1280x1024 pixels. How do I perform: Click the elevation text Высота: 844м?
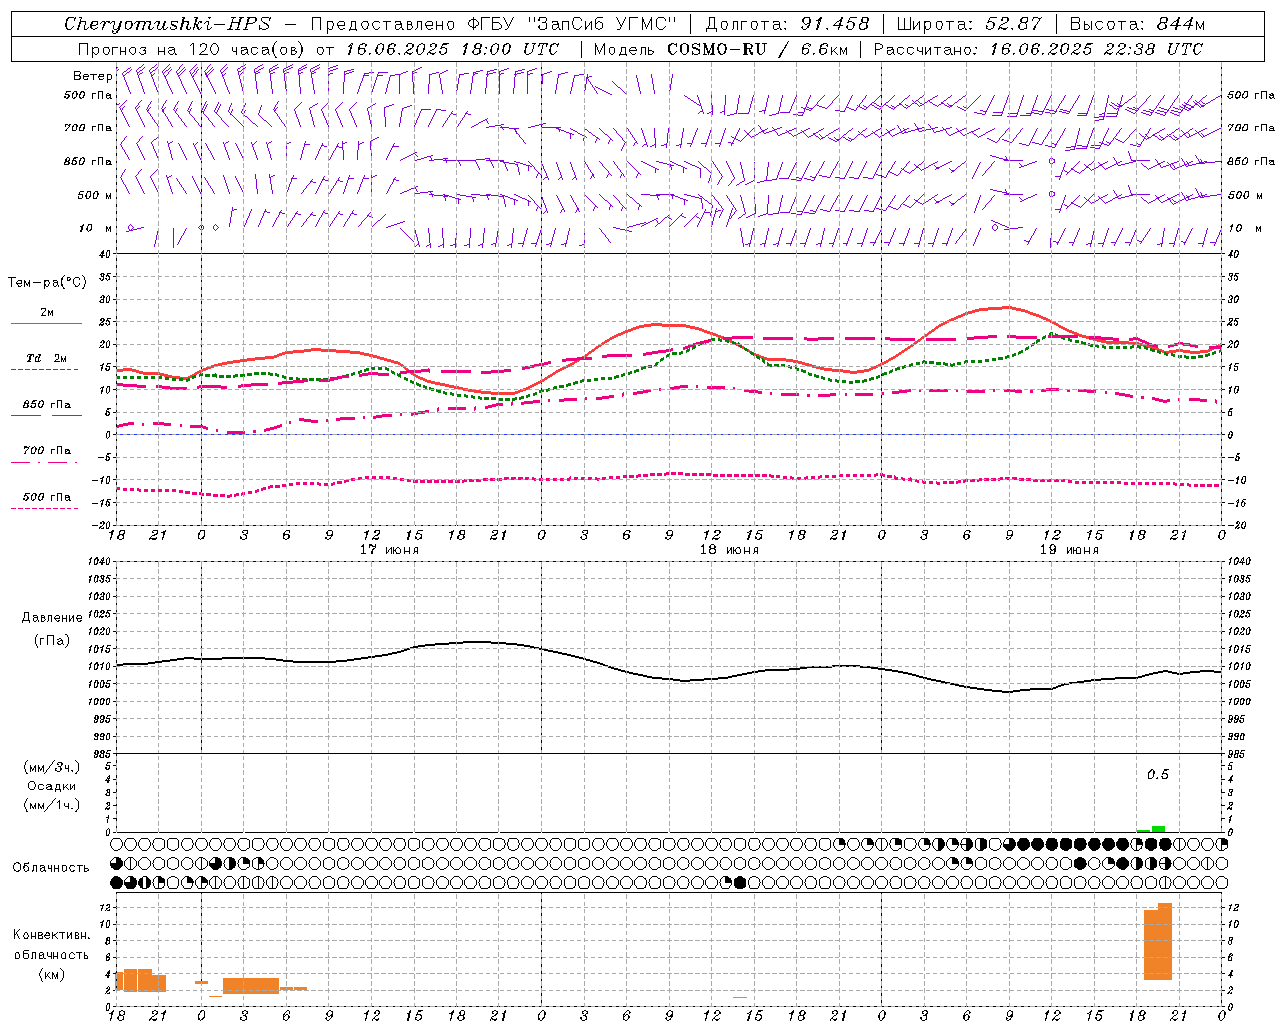[x=1137, y=24]
